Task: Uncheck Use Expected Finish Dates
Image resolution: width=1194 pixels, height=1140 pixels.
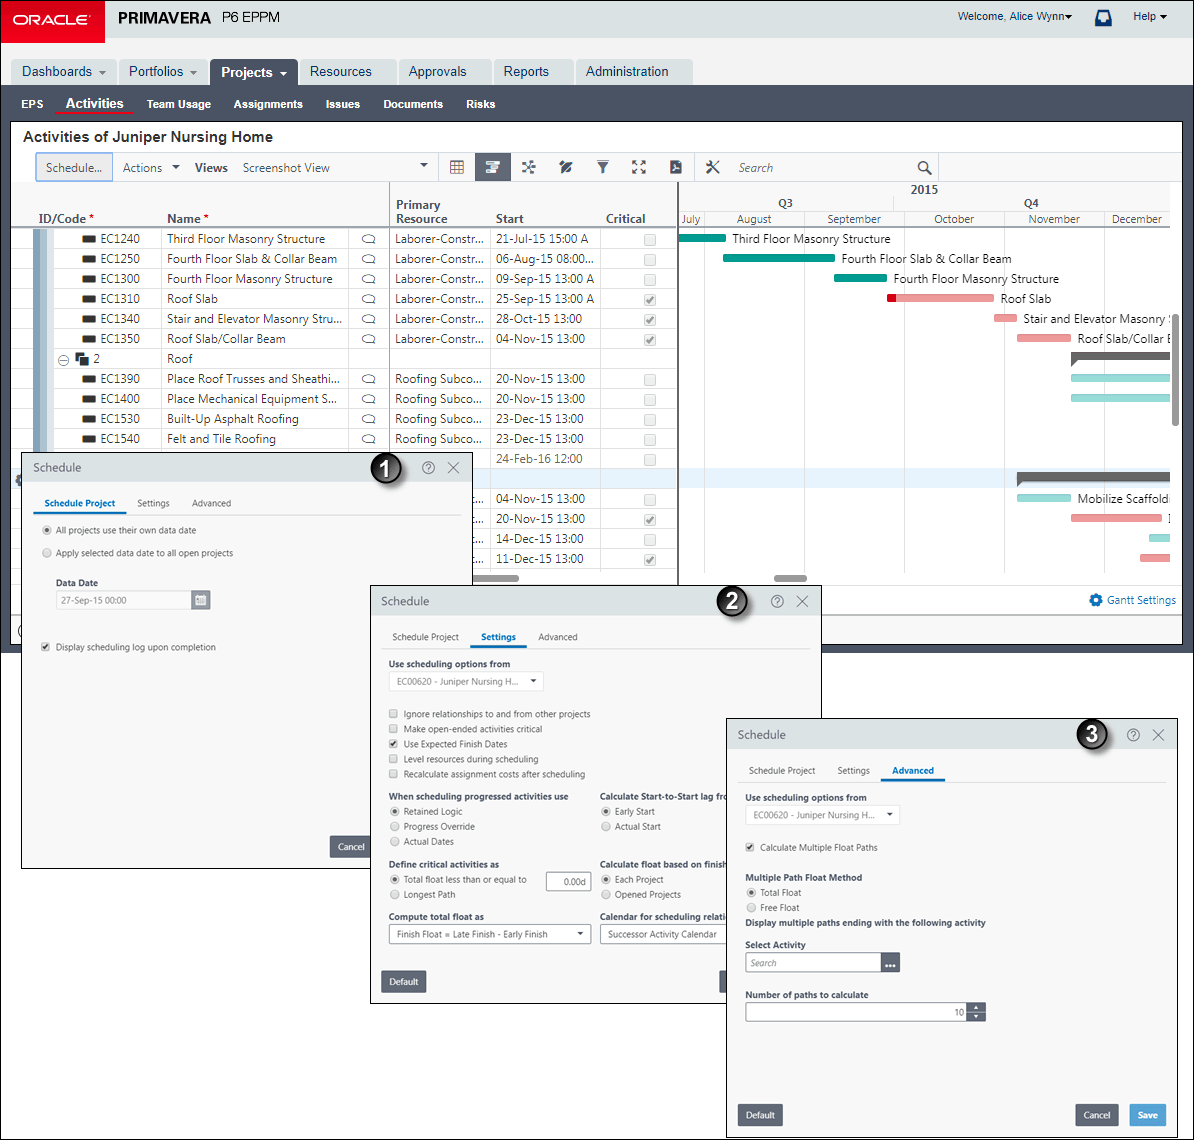Action: [x=393, y=744]
